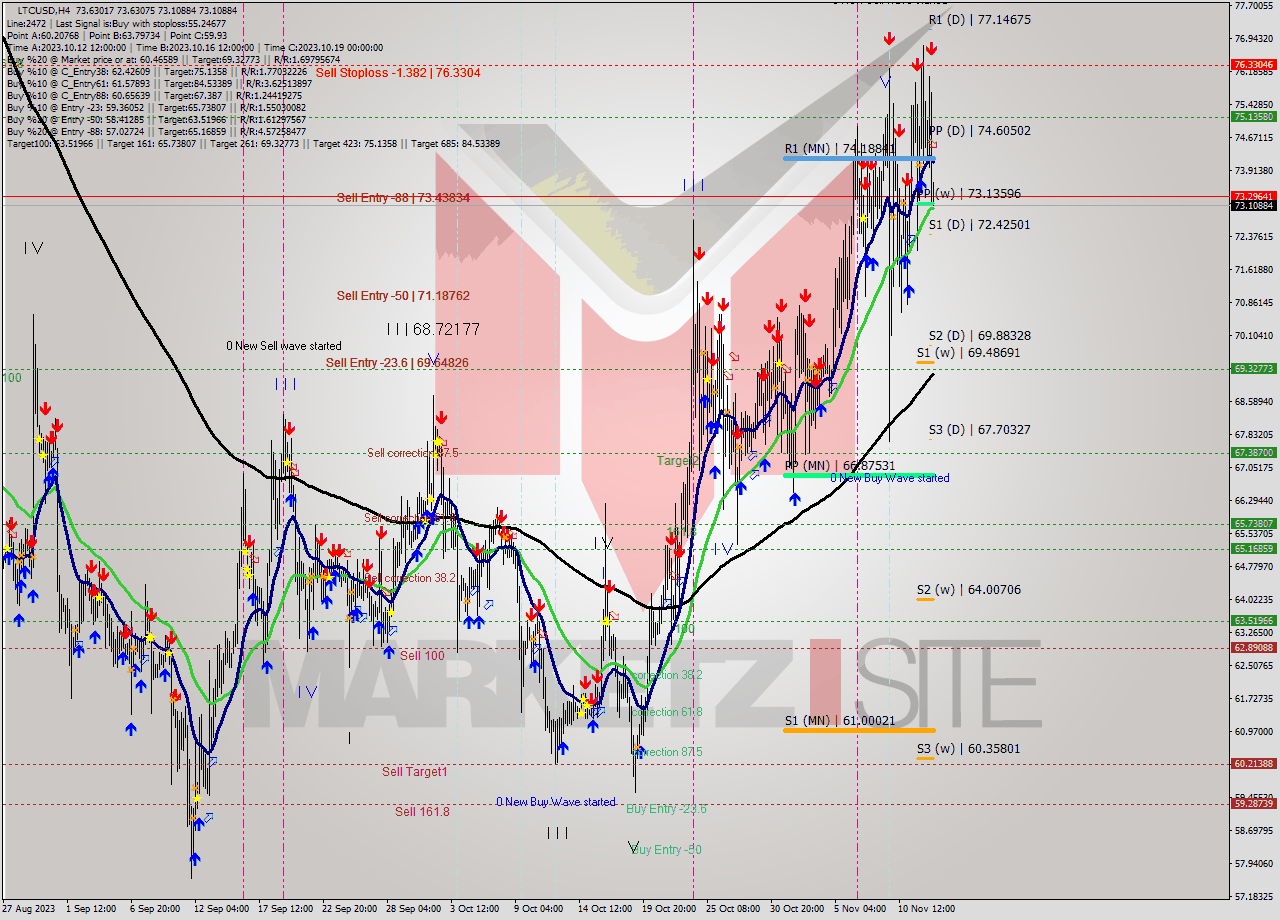This screenshot has height=920, width=1280.
Task: Select the blue R1 (MN) horizontal line
Action: tap(859, 159)
